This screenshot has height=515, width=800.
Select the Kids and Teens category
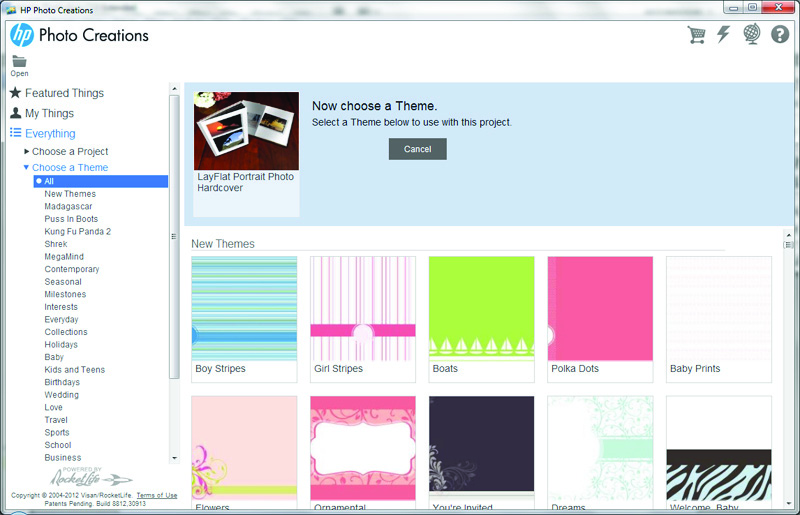74,370
